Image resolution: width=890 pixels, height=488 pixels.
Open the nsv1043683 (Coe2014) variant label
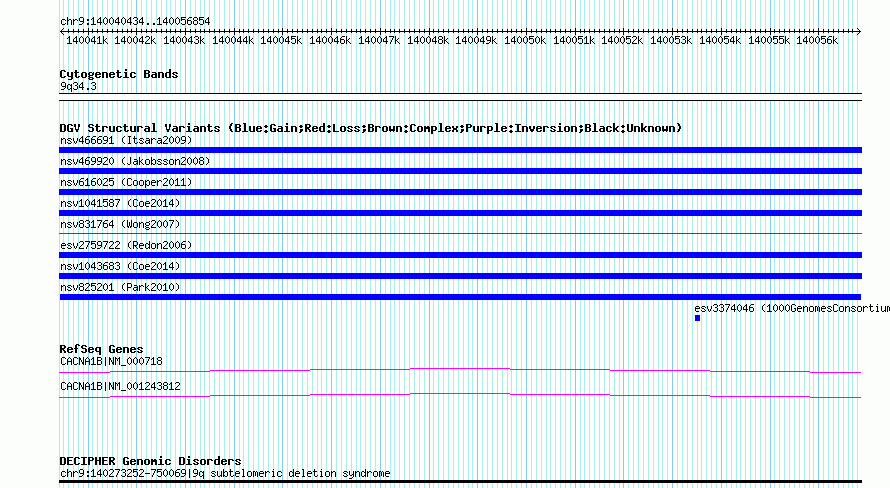tap(120, 266)
